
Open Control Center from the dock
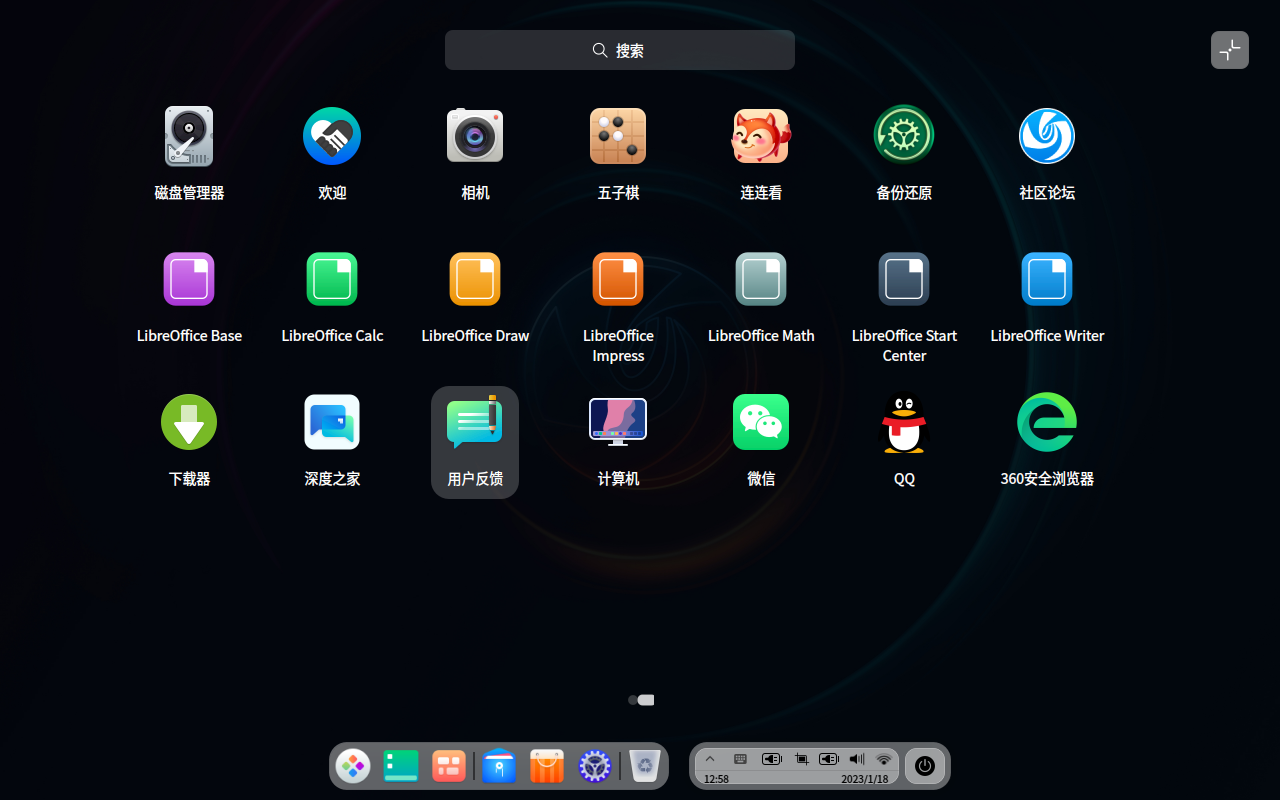click(x=595, y=766)
